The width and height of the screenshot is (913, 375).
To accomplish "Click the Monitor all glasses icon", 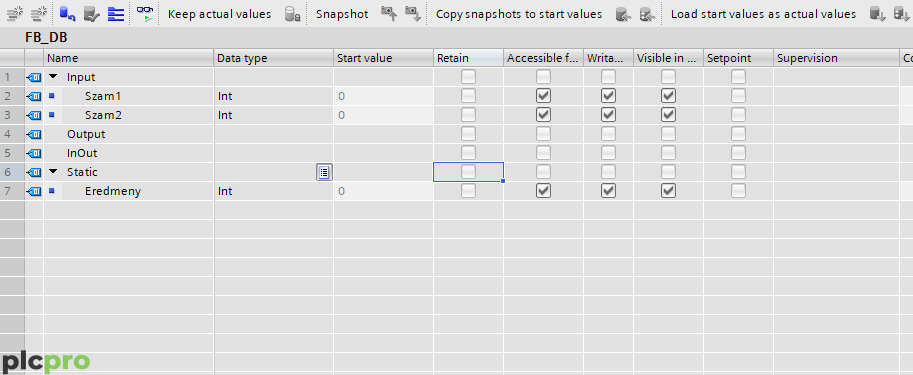I will tap(144, 13).
